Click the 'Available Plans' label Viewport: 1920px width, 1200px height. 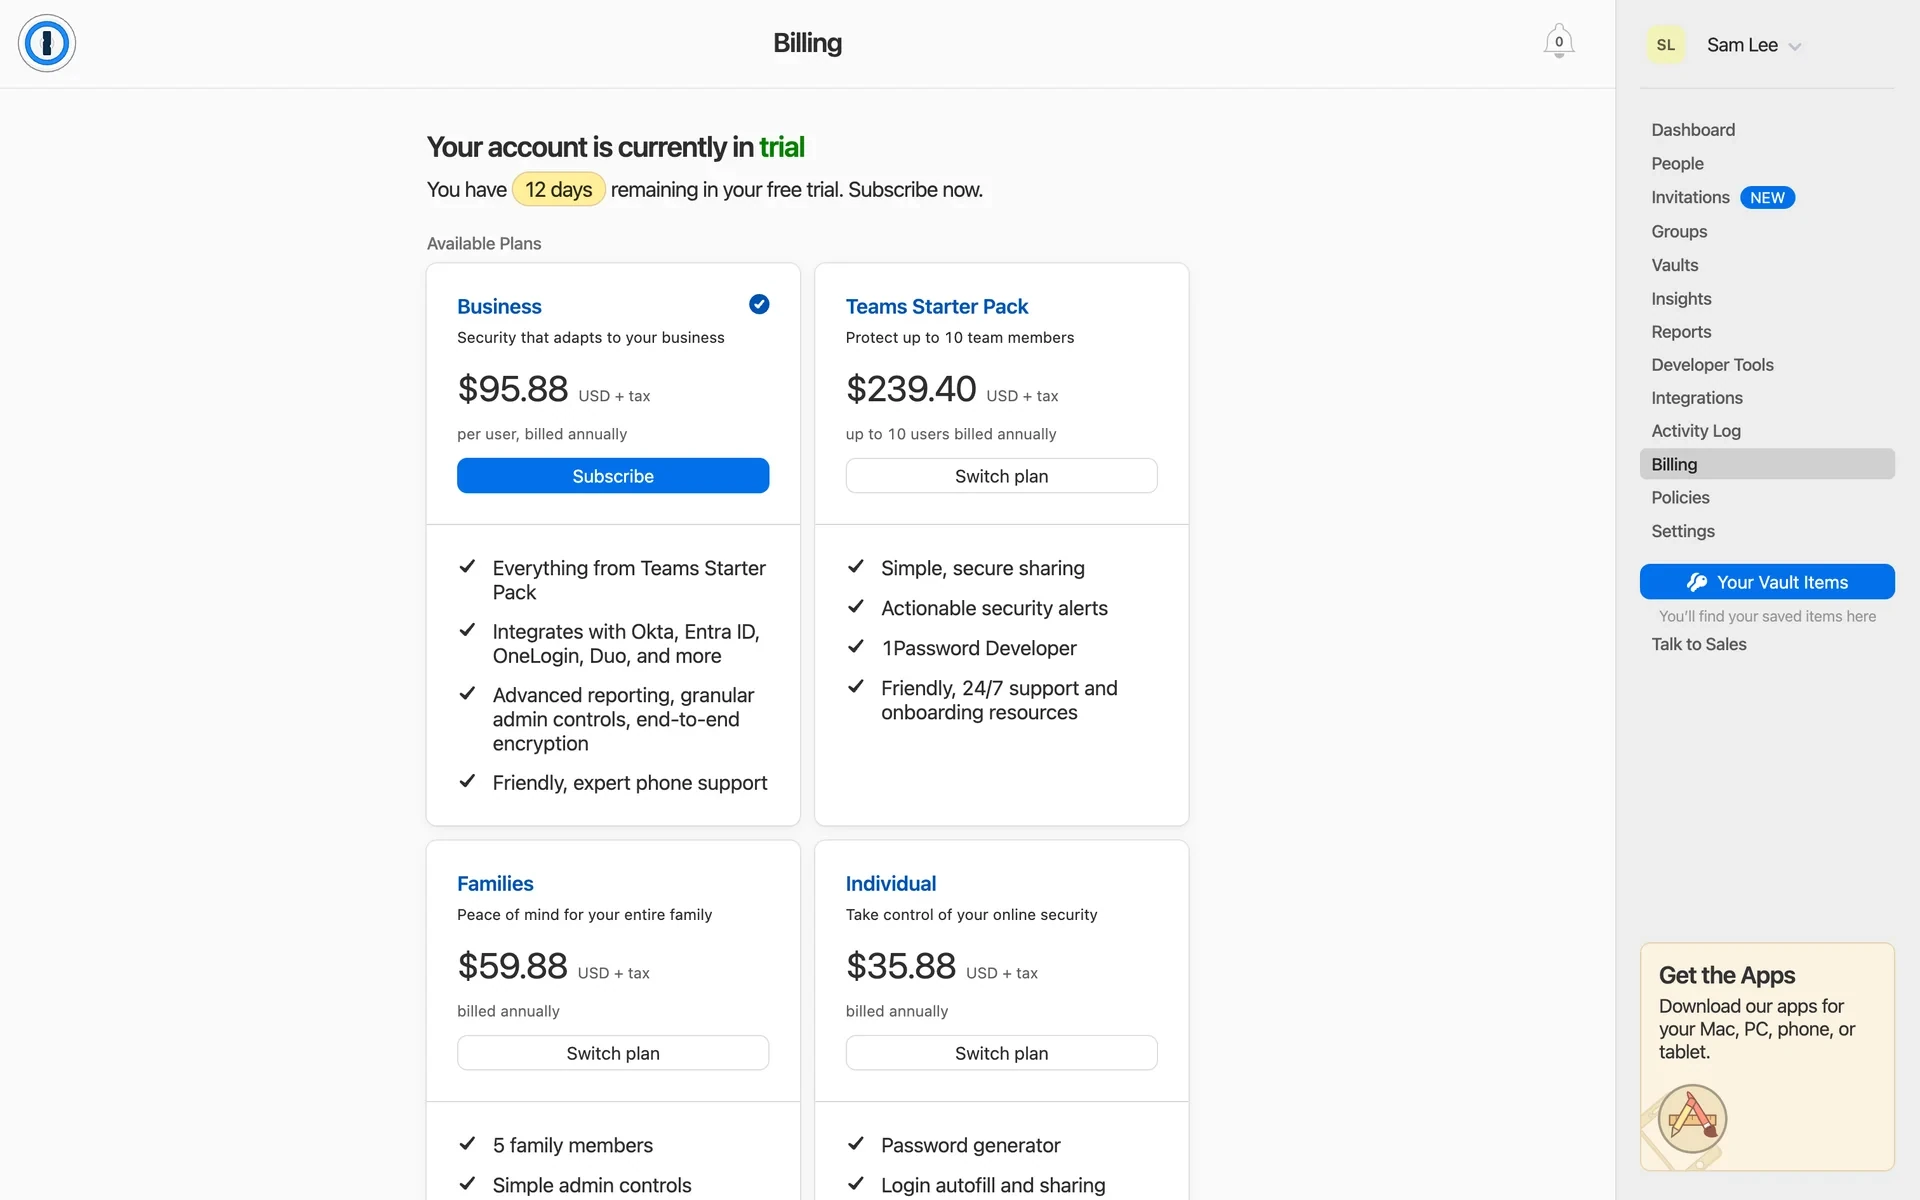point(484,243)
